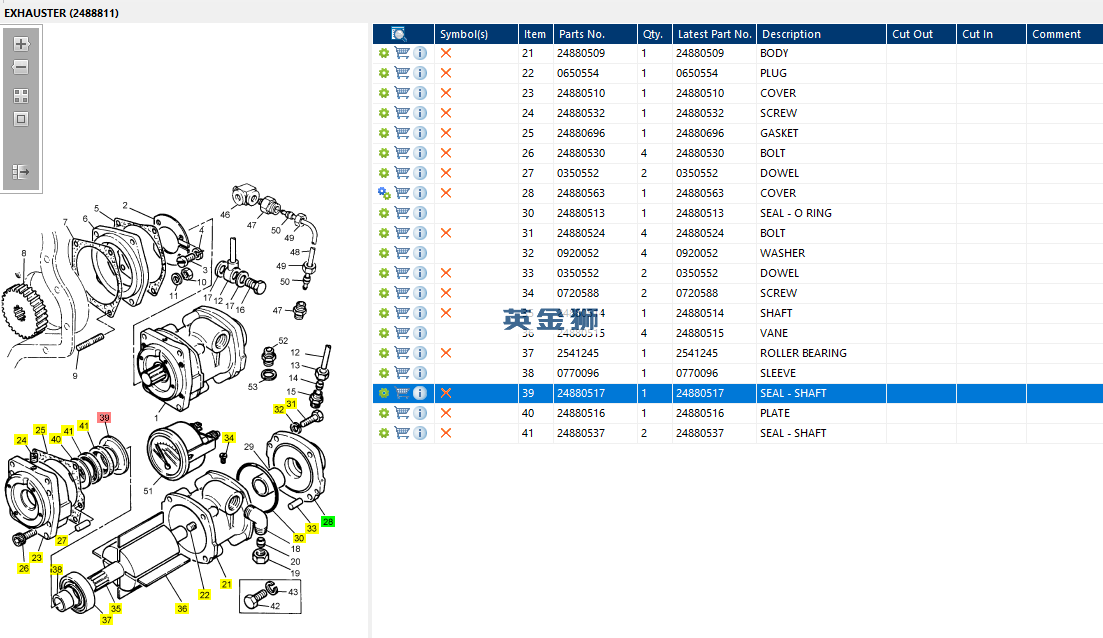This screenshot has width=1103, height=638.
Task: Sort by the Item column header
Action: 536,34
